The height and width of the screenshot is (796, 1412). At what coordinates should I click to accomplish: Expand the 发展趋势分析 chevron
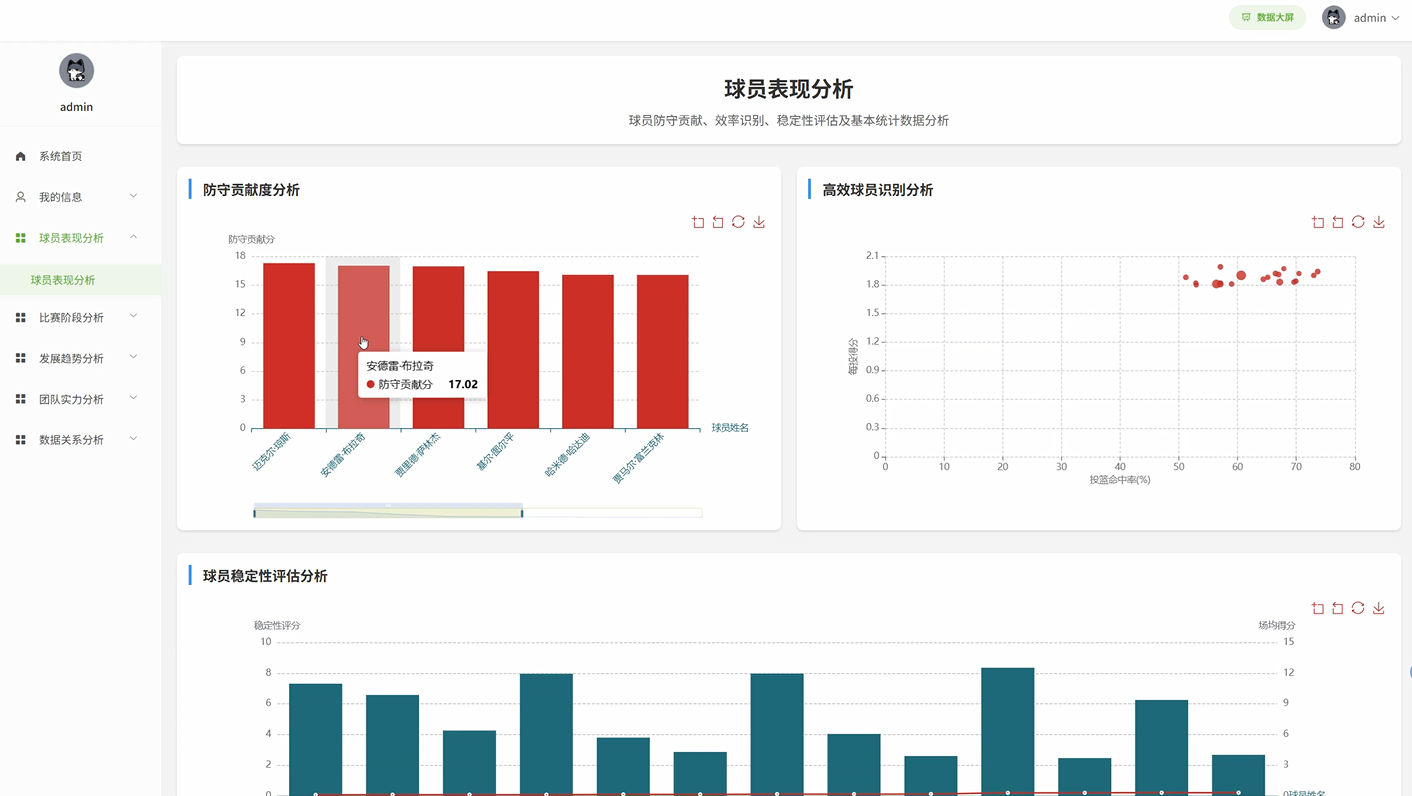pyautogui.click(x=134, y=358)
